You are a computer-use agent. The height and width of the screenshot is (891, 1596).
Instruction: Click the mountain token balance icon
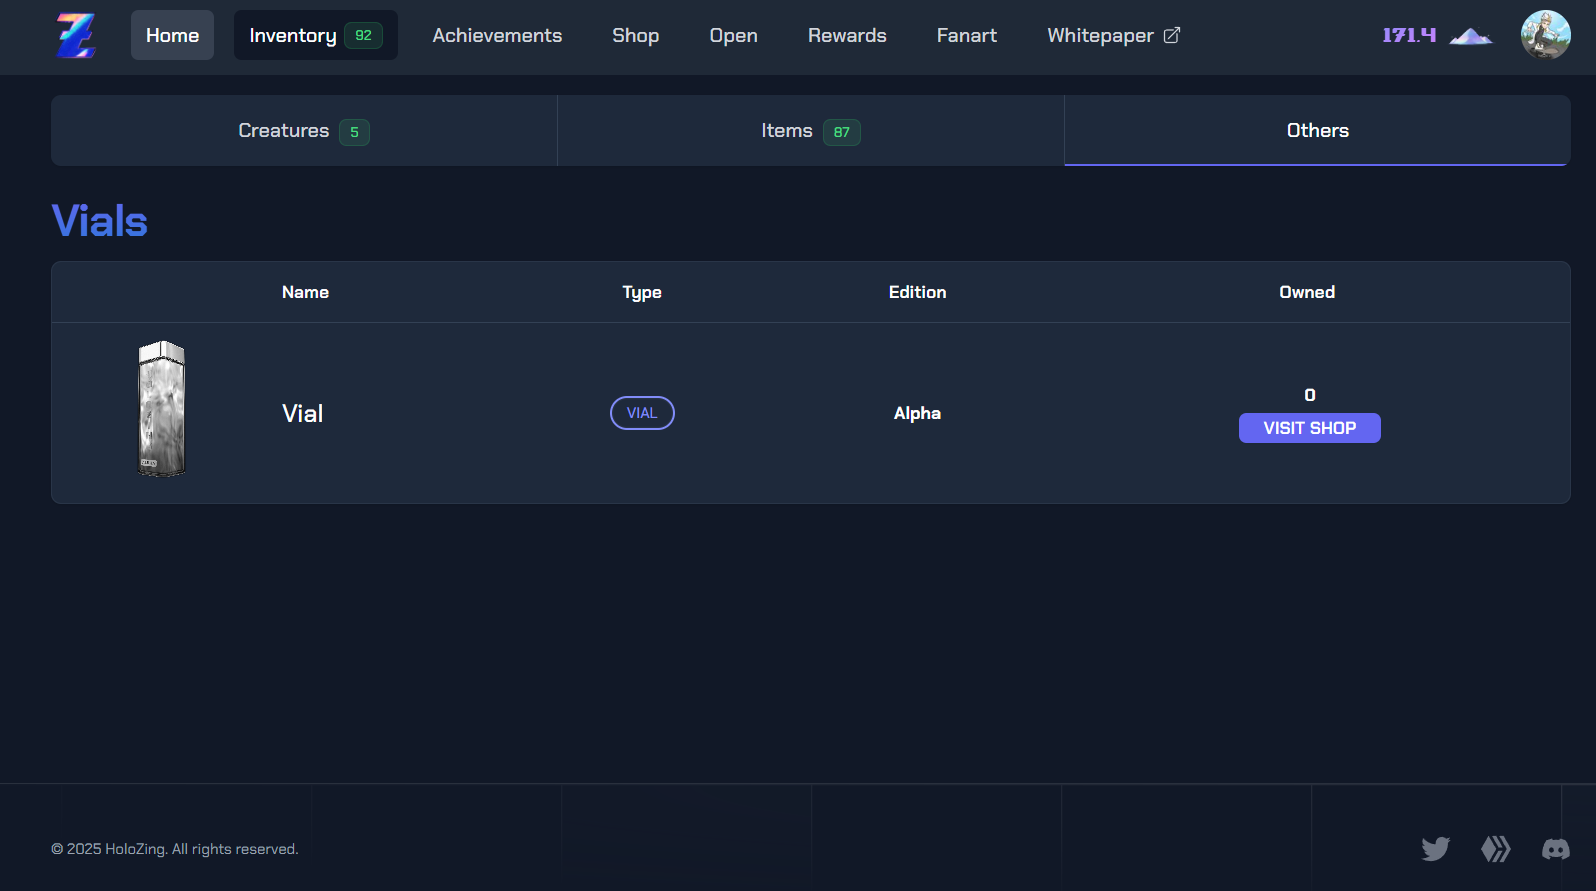click(x=1470, y=37)
